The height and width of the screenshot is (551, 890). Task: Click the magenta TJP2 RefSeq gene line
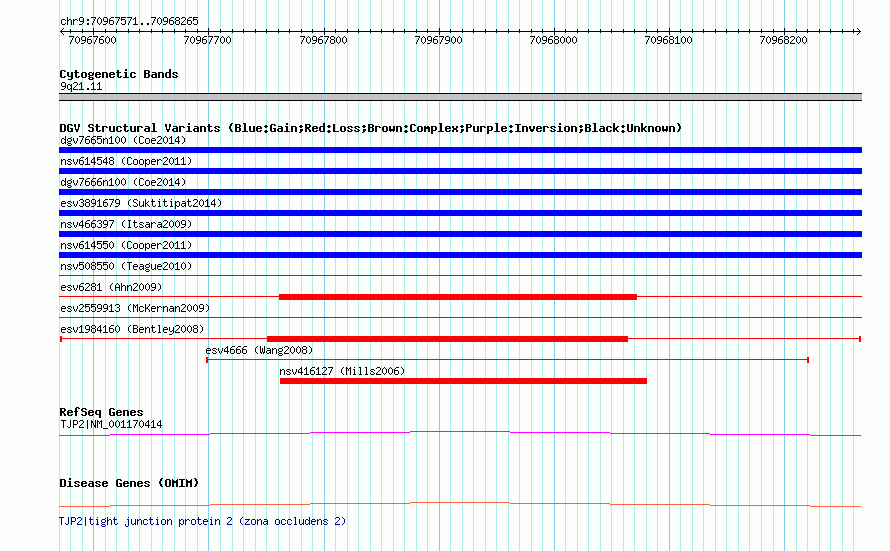tap(460, 434)
